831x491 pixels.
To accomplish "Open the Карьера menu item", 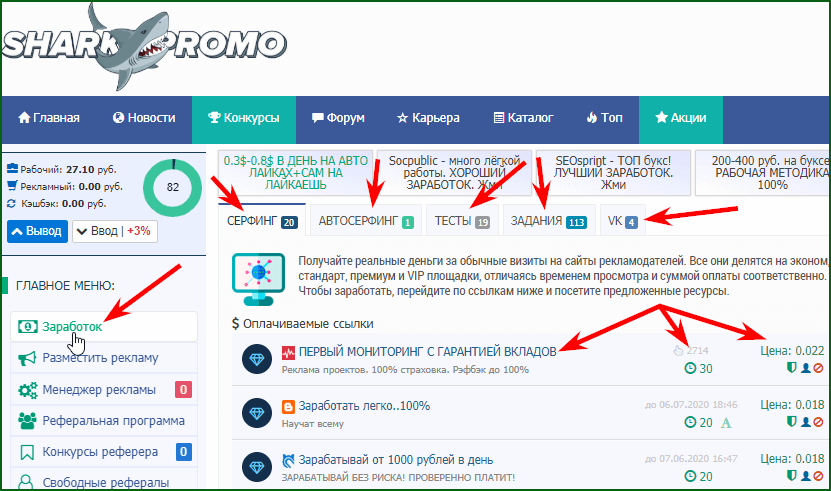I will point(428,118).
